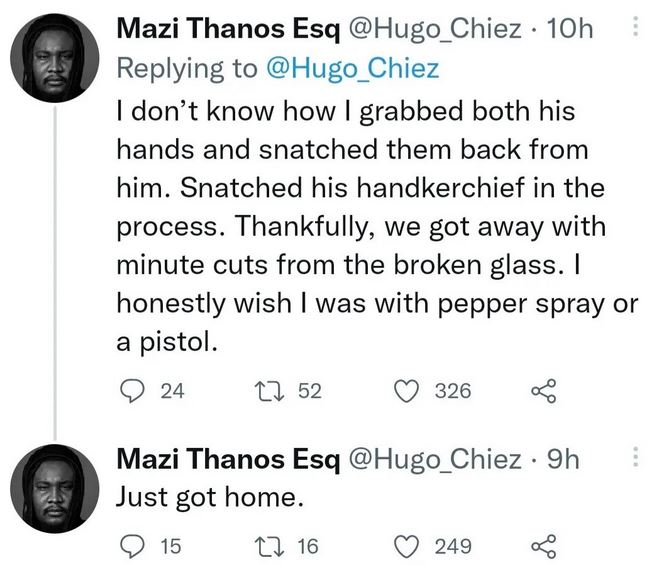
Task: Click the second tweet's profile avatar
Action: pyautogui.click(x=50, y=487)
